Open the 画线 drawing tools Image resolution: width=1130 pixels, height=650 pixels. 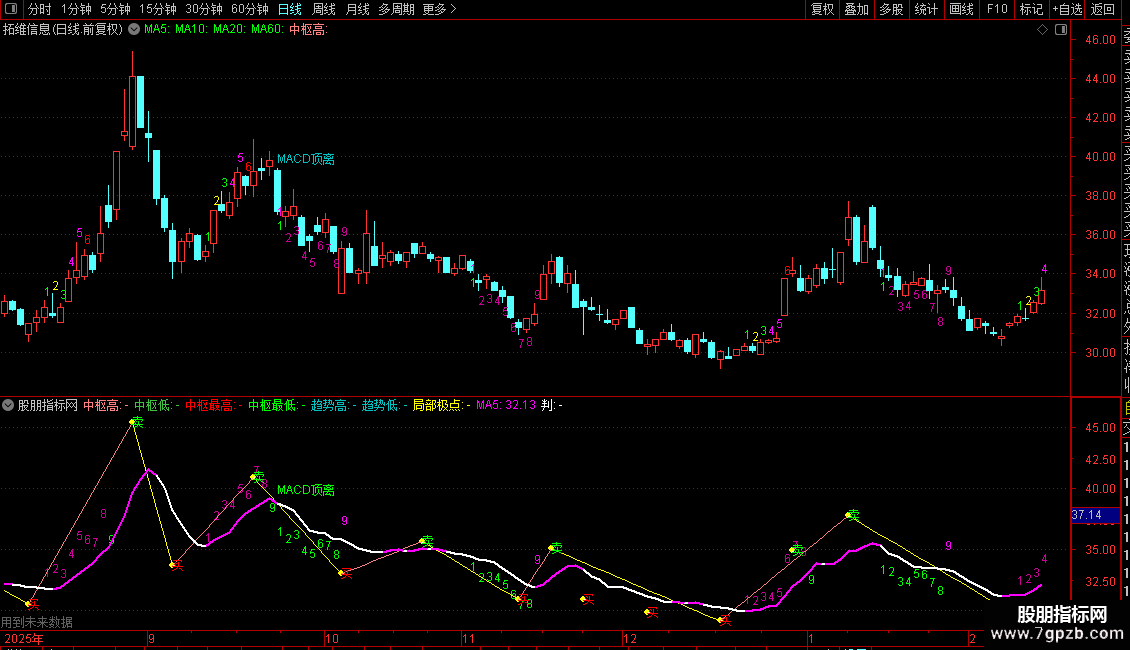pyautogui.click(x=961, y=9)
